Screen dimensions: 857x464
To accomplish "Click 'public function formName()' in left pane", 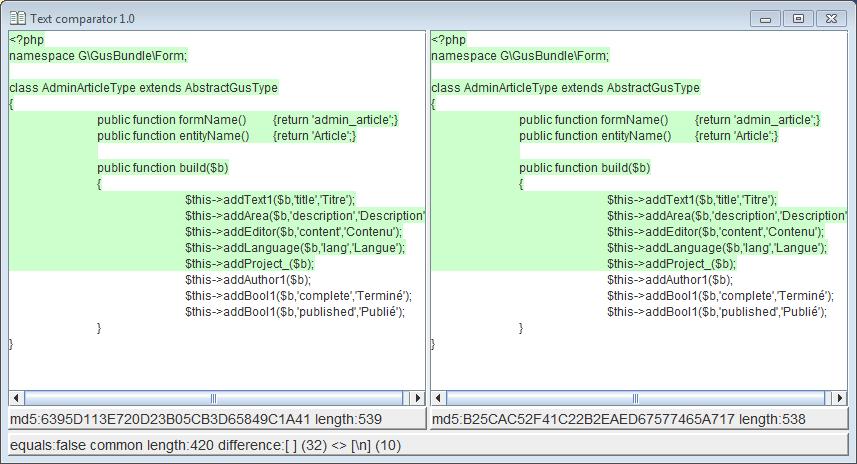I will click(x=172, y=120).
